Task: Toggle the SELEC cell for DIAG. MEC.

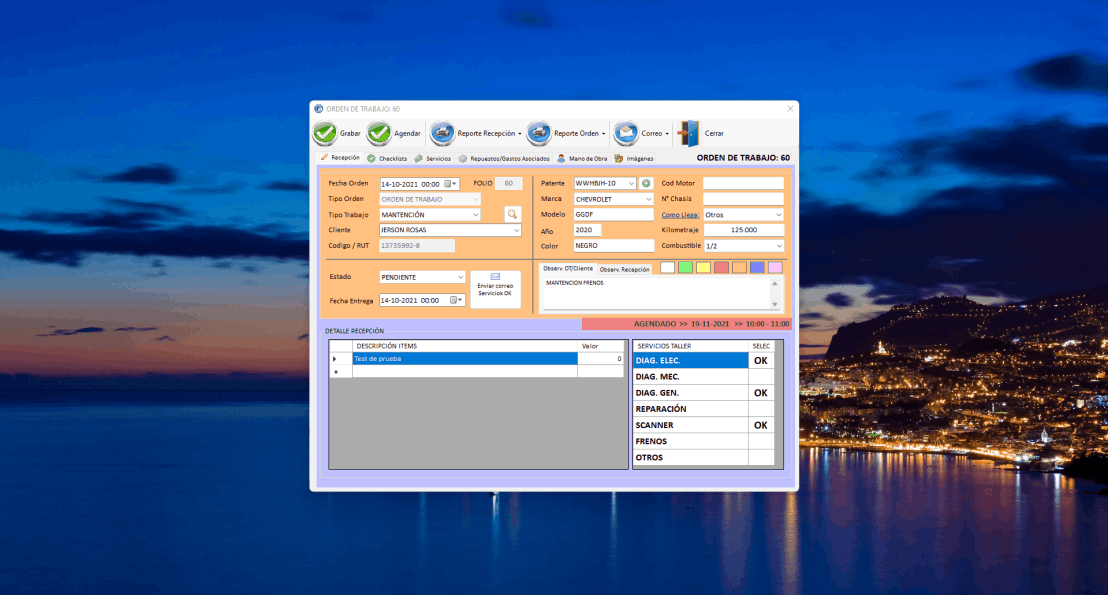Action: coord(761,377)
